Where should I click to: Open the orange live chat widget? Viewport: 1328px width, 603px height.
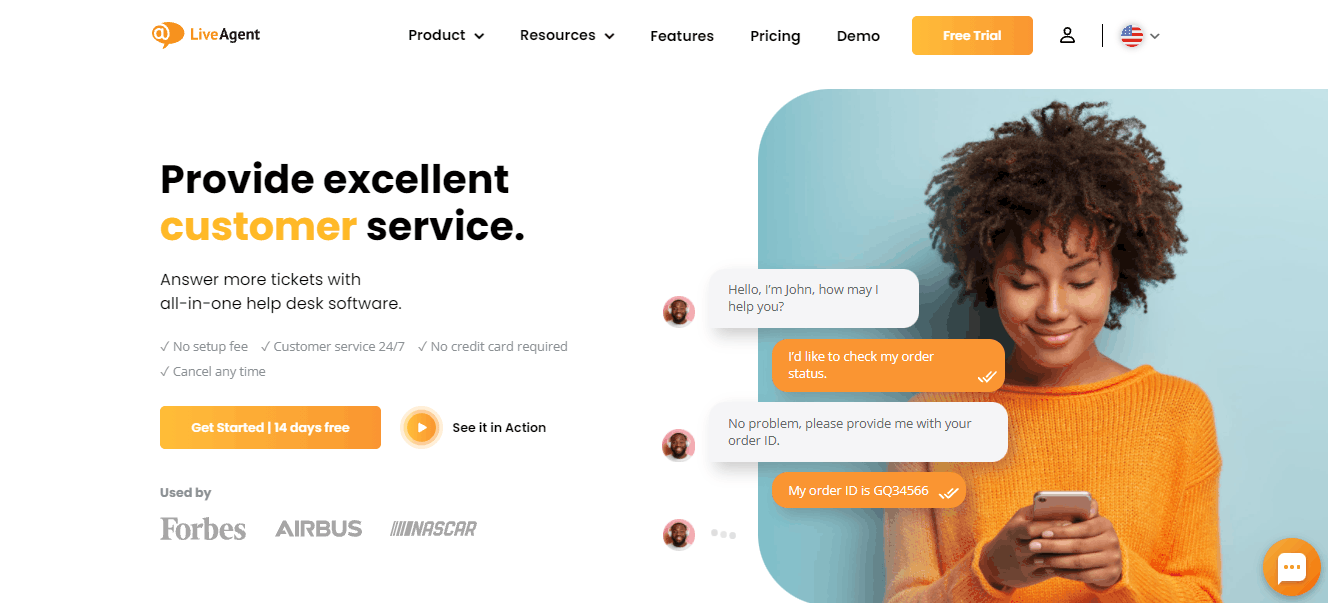pyautogui.click(x=1292, y=567)
